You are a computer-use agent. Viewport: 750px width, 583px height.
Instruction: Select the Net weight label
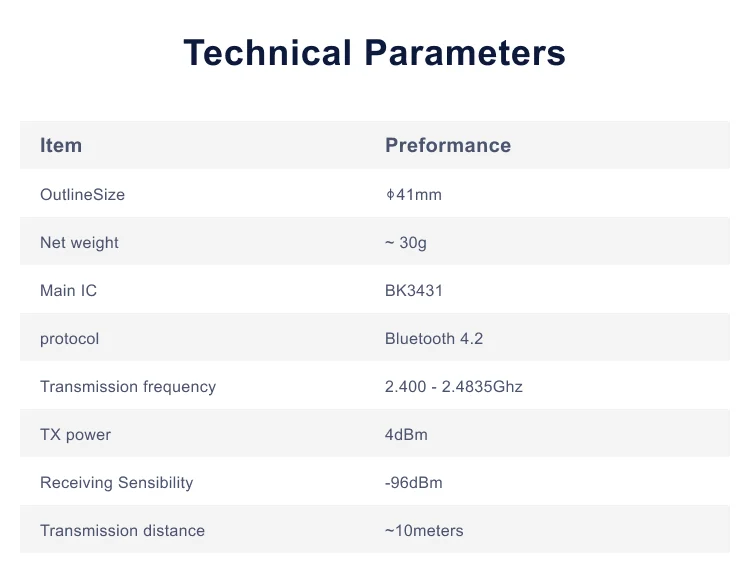79,242
